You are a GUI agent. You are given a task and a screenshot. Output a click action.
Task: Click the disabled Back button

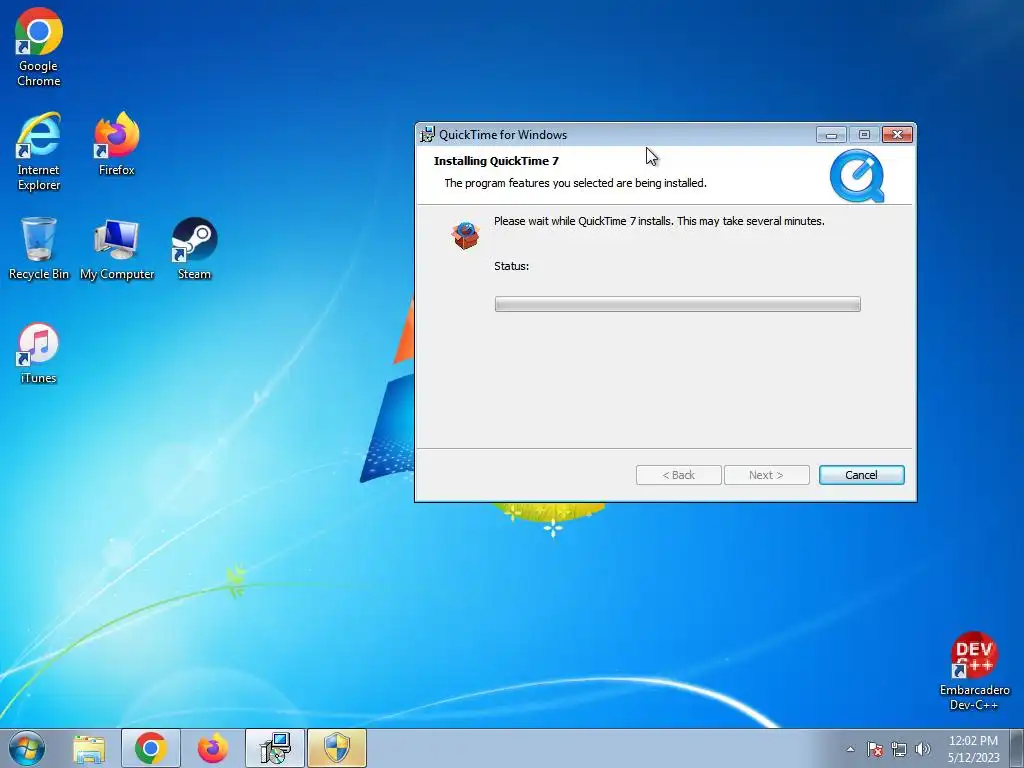click(679, 475)
